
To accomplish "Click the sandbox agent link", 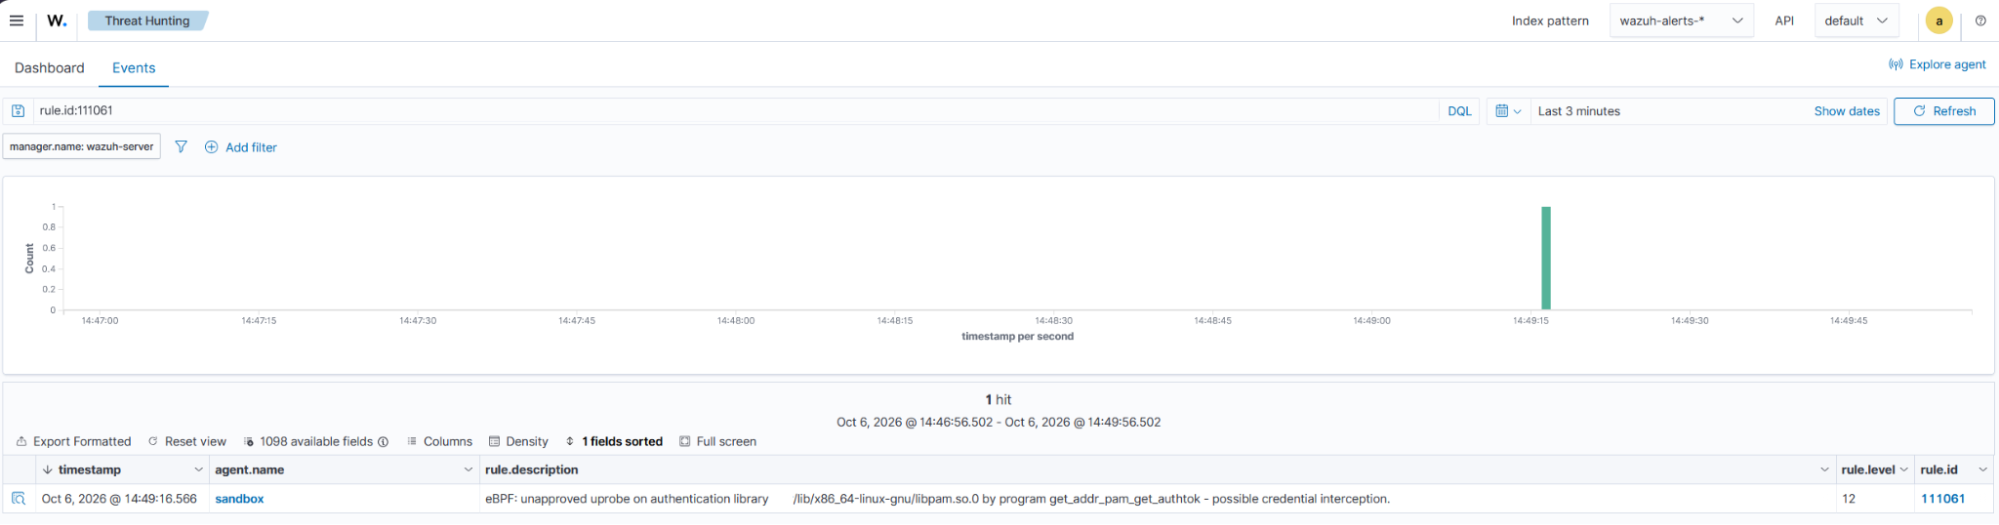I will (239, 499).
